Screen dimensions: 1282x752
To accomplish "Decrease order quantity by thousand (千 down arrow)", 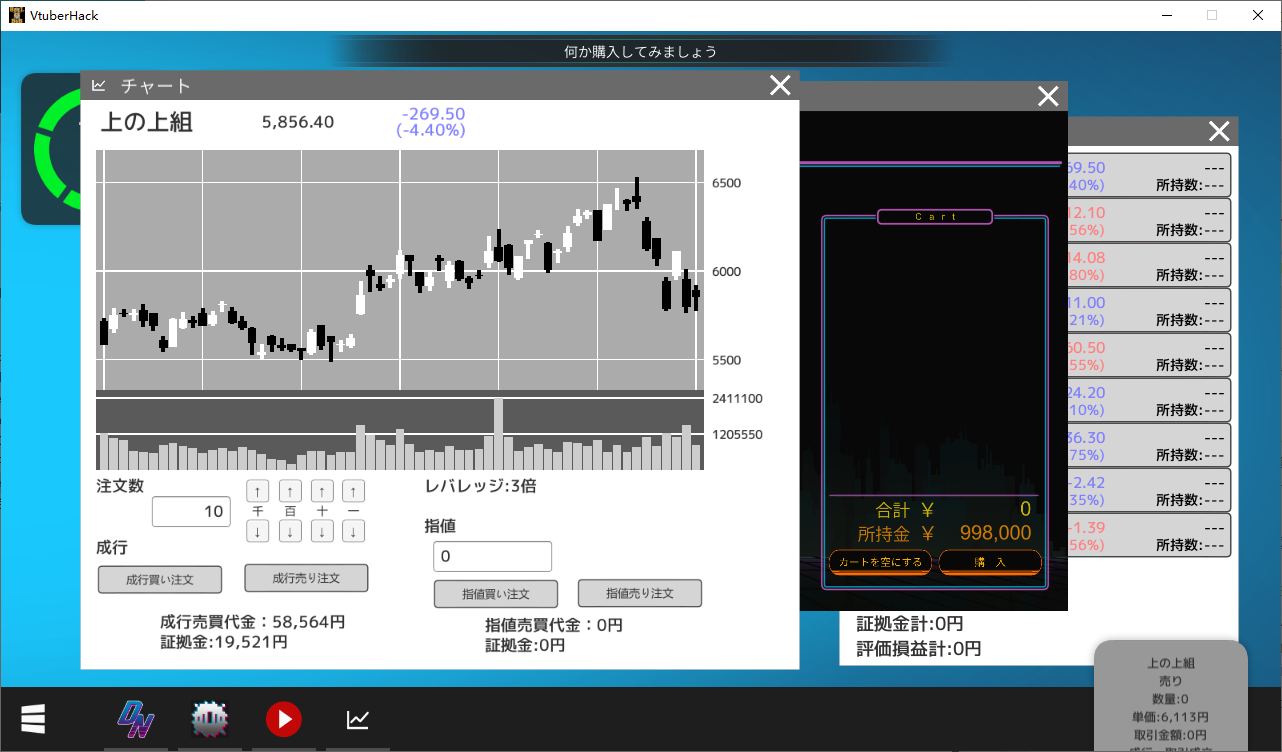I will click(x=258, y=532).
